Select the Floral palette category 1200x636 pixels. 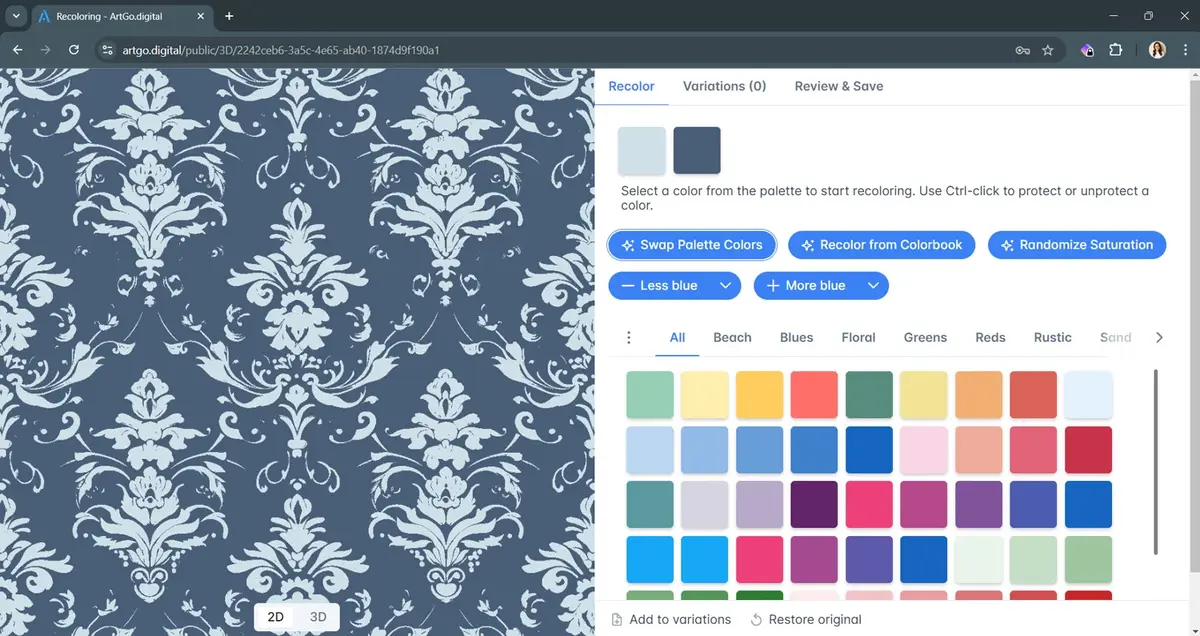(x=858, y=337)
